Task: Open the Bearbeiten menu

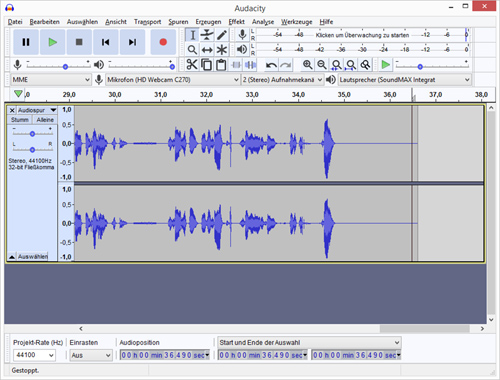Action: click(44, 22)
